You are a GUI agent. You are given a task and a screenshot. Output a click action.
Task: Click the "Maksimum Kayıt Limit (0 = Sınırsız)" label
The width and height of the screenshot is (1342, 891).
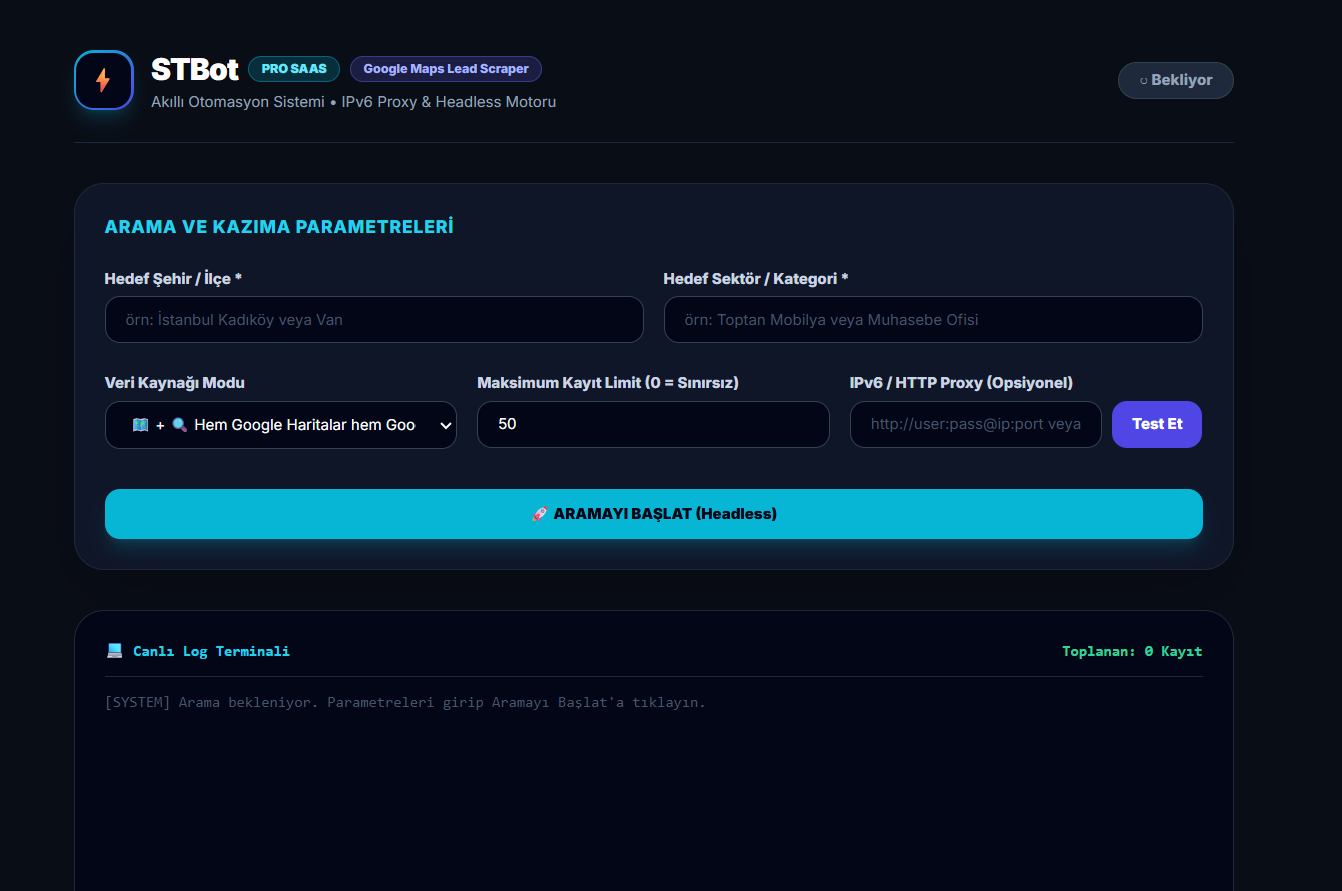(x=608, y=383)
